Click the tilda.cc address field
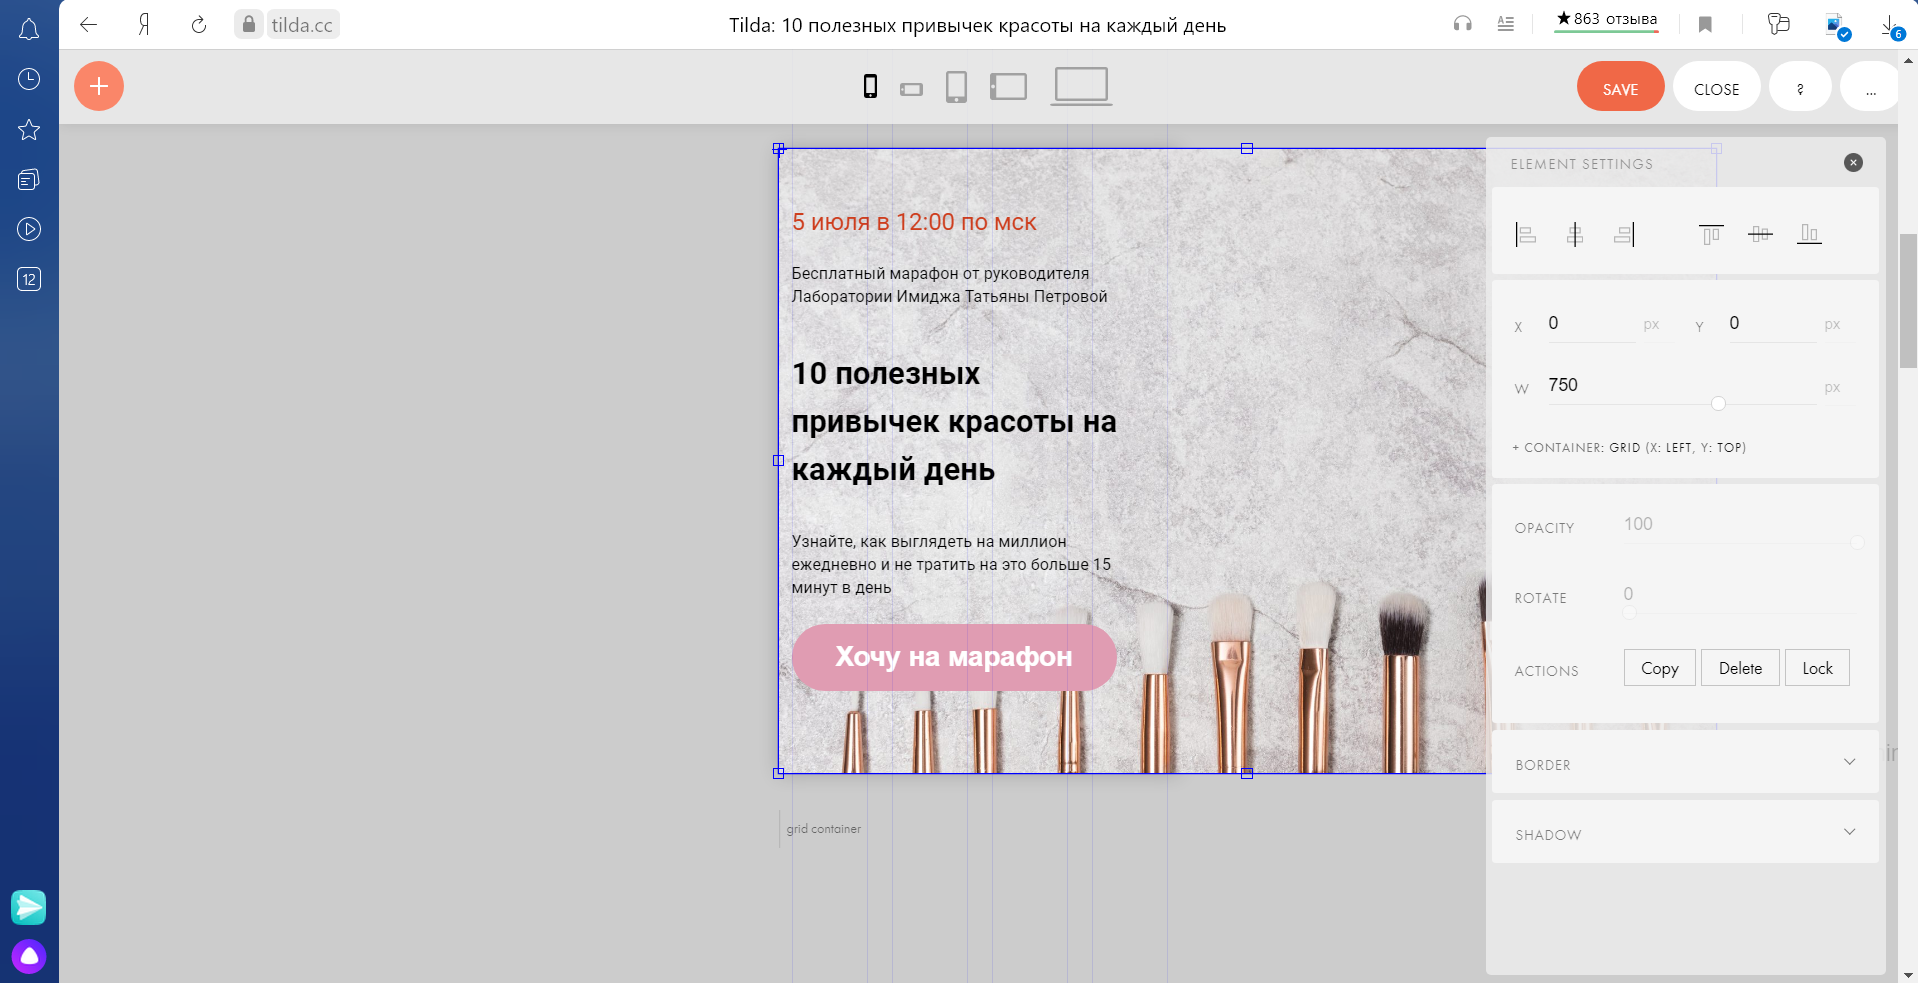1918x983 pixels. point(302,24)
